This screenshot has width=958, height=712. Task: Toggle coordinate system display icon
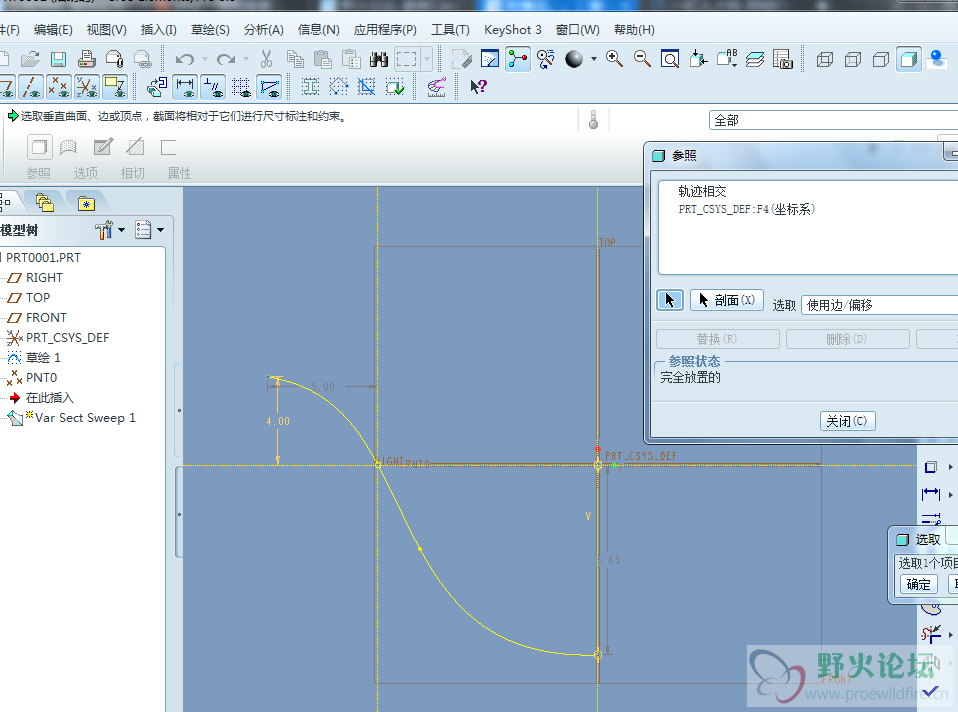click(x=87, y=87)
